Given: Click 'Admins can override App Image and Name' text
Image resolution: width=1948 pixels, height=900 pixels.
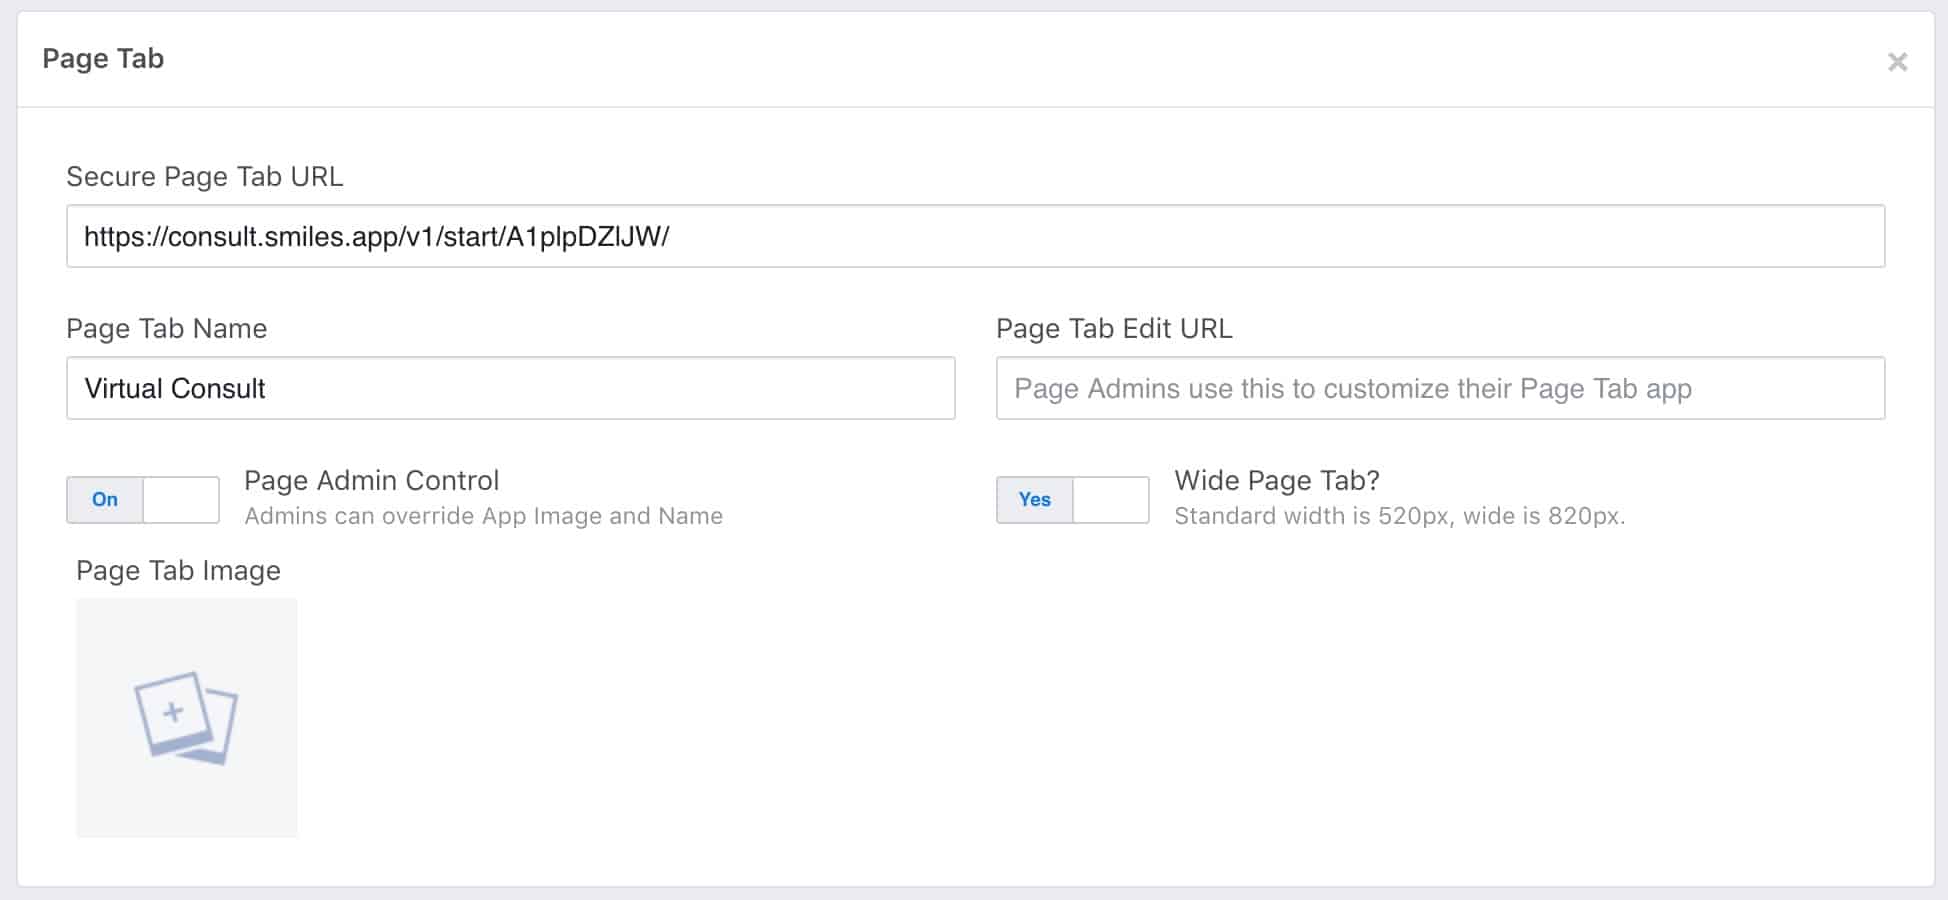Looking at the screenshot, I should click(483, 516).
